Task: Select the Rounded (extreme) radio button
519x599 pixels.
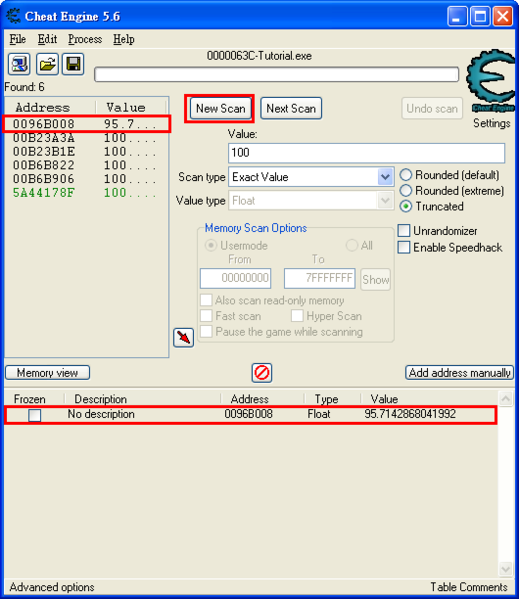Action: 406,191
